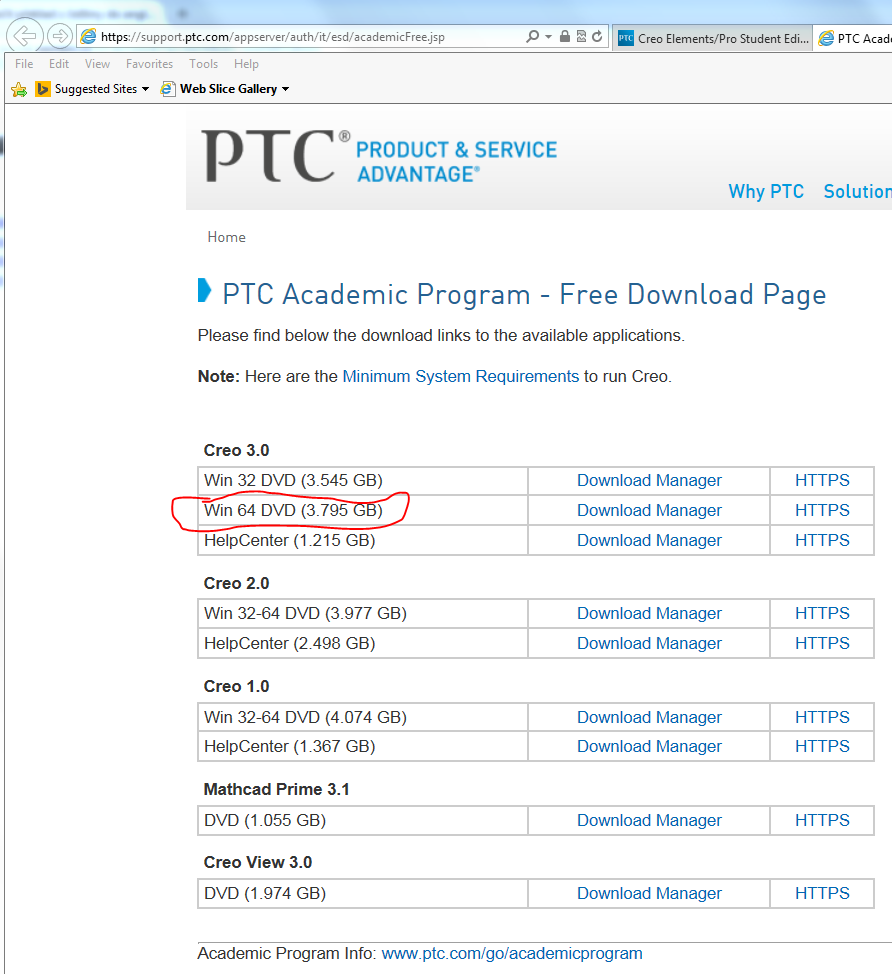Click HTTPS for Creo View DVD (1.974 GB)

[x=822, y=893]
